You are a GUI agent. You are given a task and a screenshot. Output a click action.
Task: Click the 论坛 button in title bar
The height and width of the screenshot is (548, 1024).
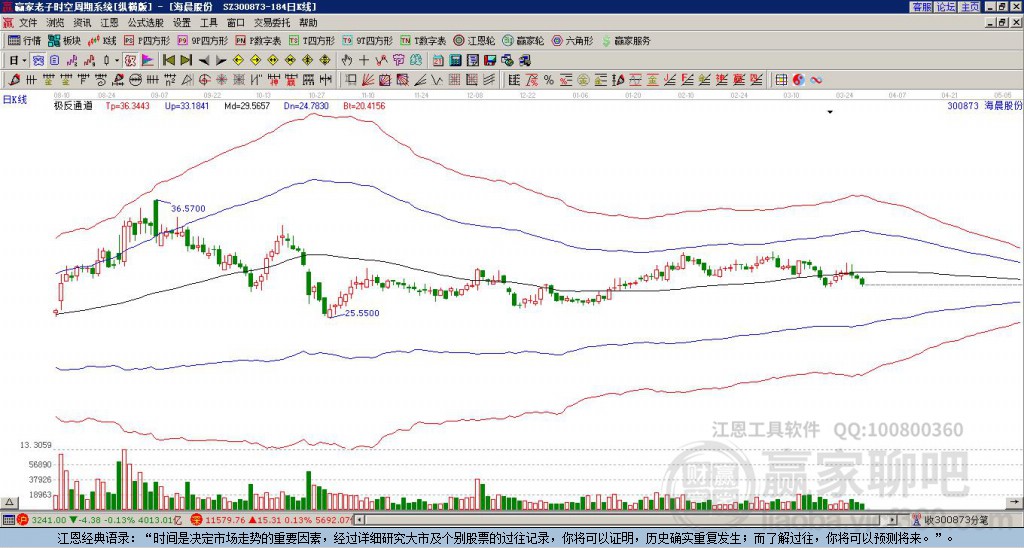[x=946, y=7]
